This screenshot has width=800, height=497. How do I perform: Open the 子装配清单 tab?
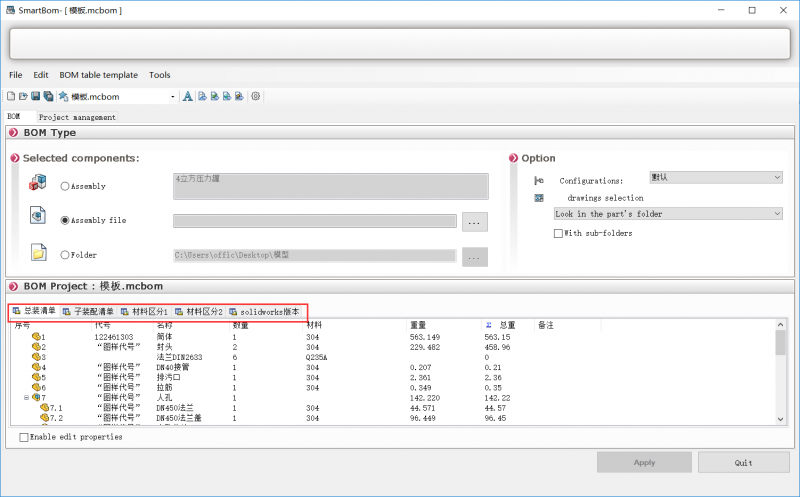pyautogui.click(x=88, y=311)
